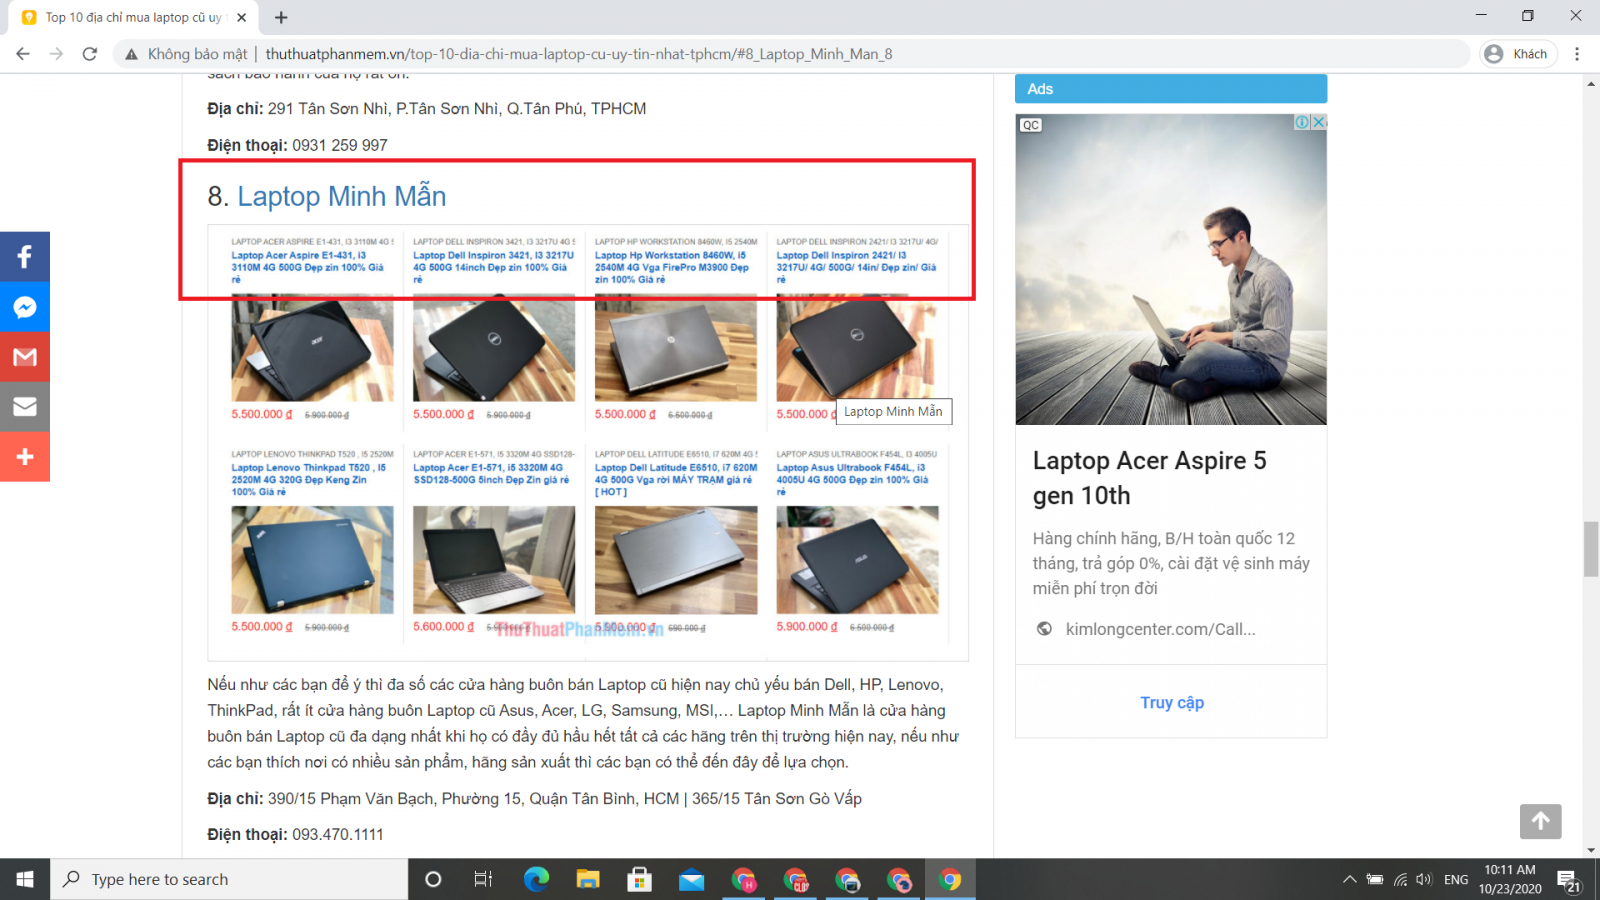Click browser Back arrow
The height and width of the screenshot is (900, 1600).
pos(23,54)
